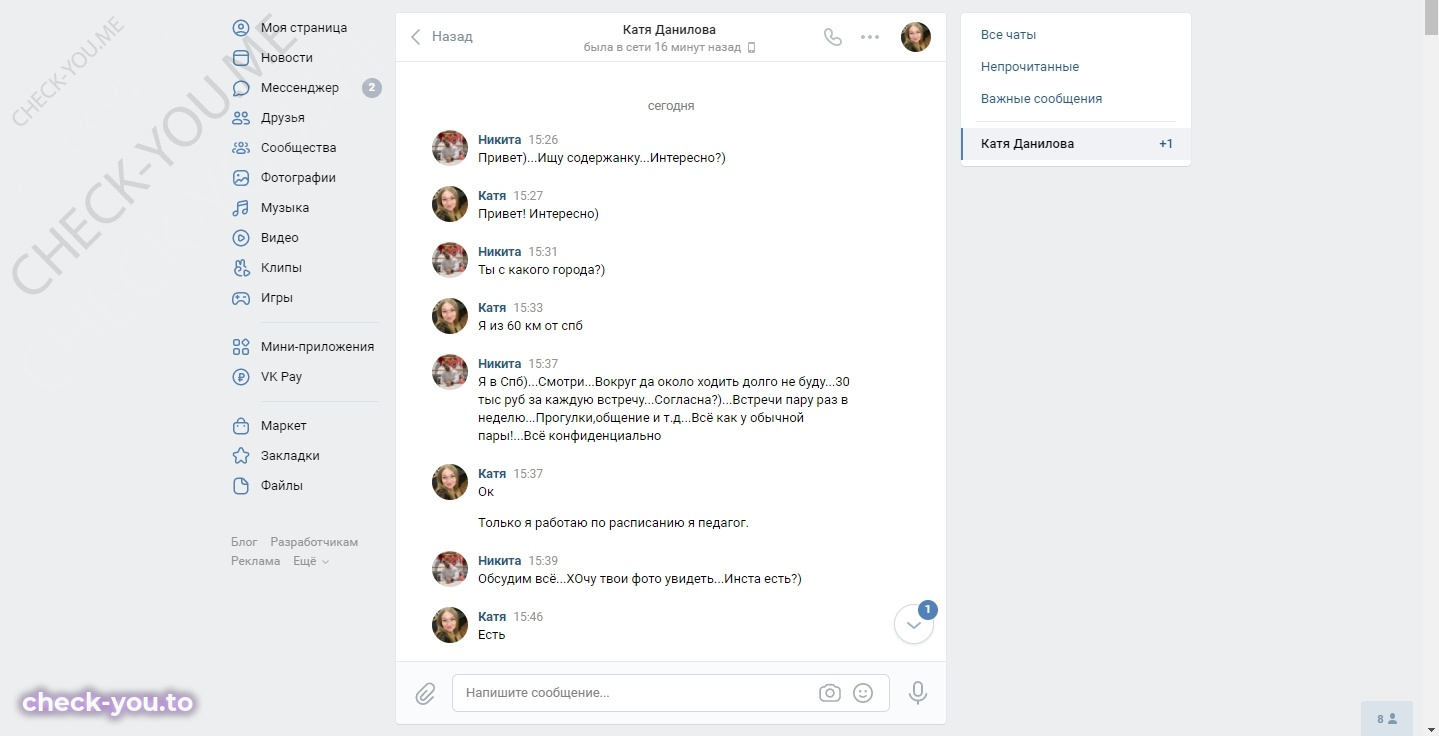
Task: Open Катя's name link at 15:27 message
Action: [x=492, y=196]
